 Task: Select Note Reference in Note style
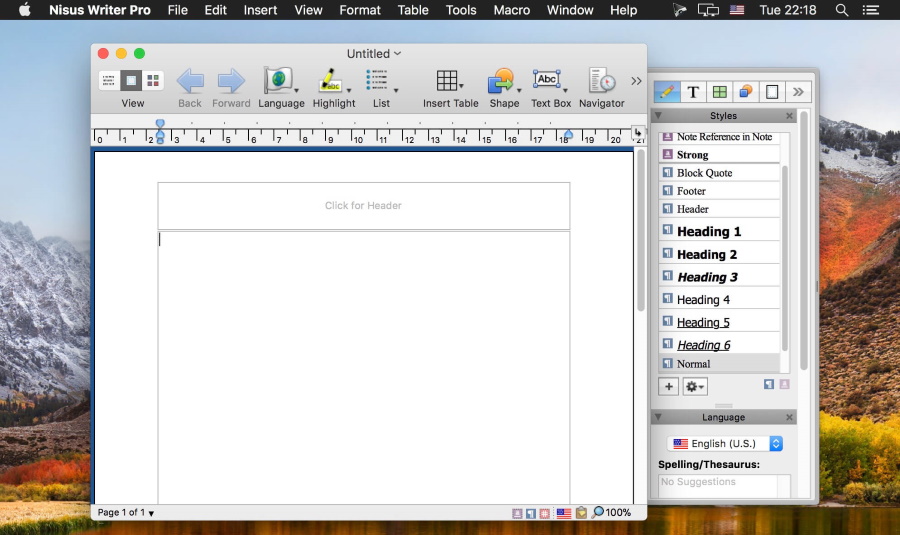719,137
